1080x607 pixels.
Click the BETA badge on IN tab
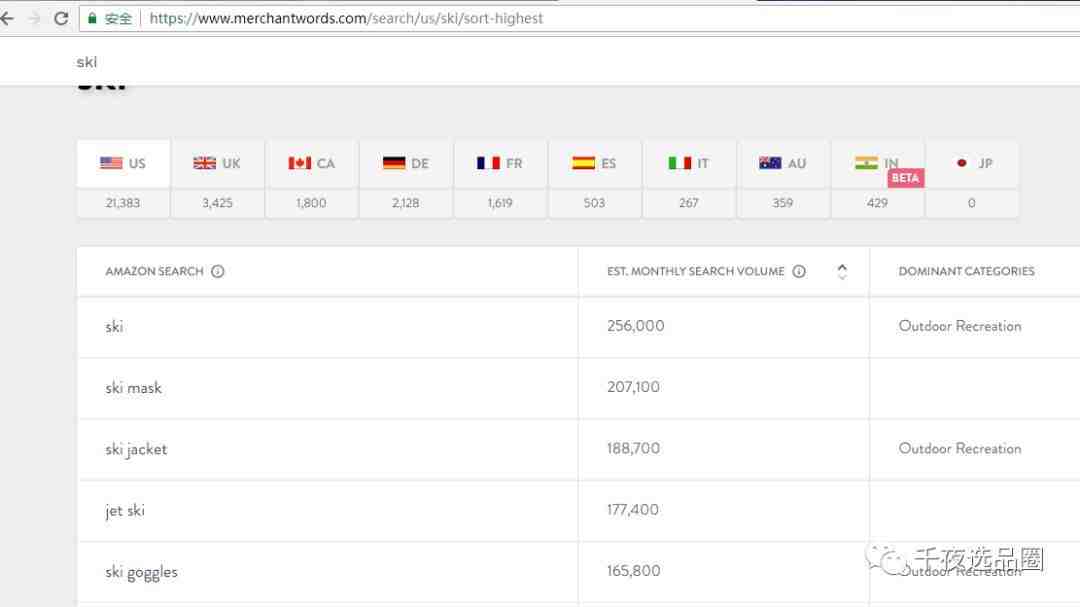click(905, 178)
